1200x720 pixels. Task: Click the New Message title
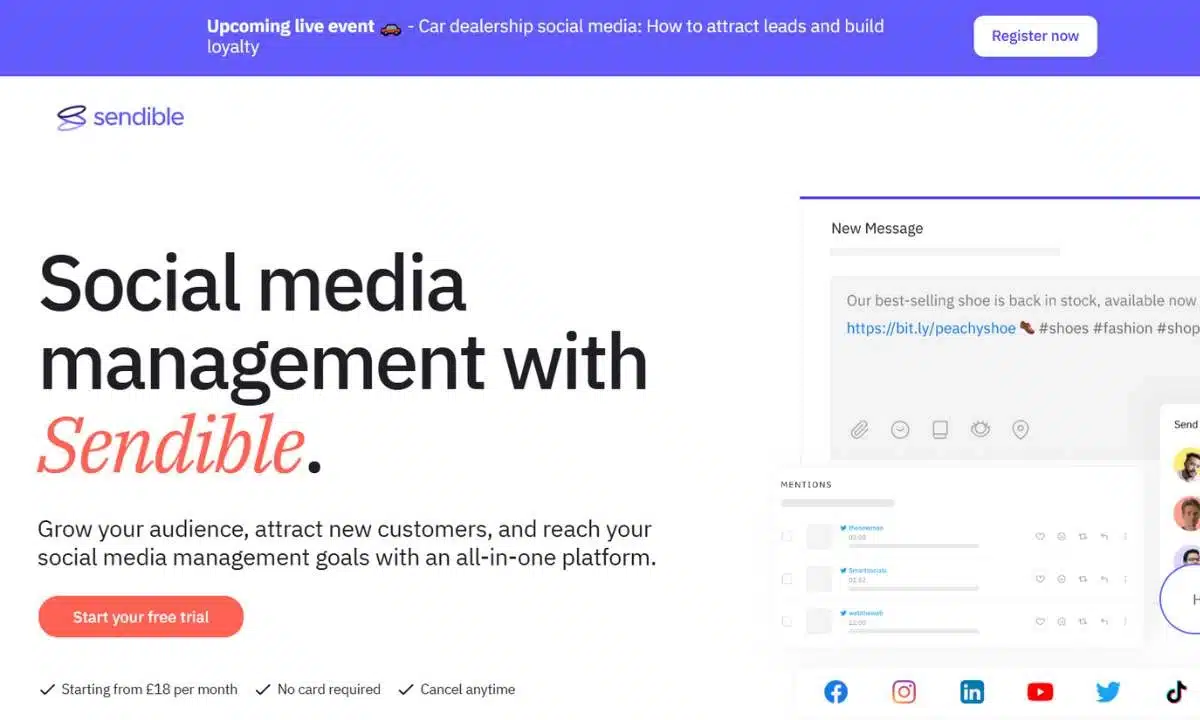[x=877, y=228]
